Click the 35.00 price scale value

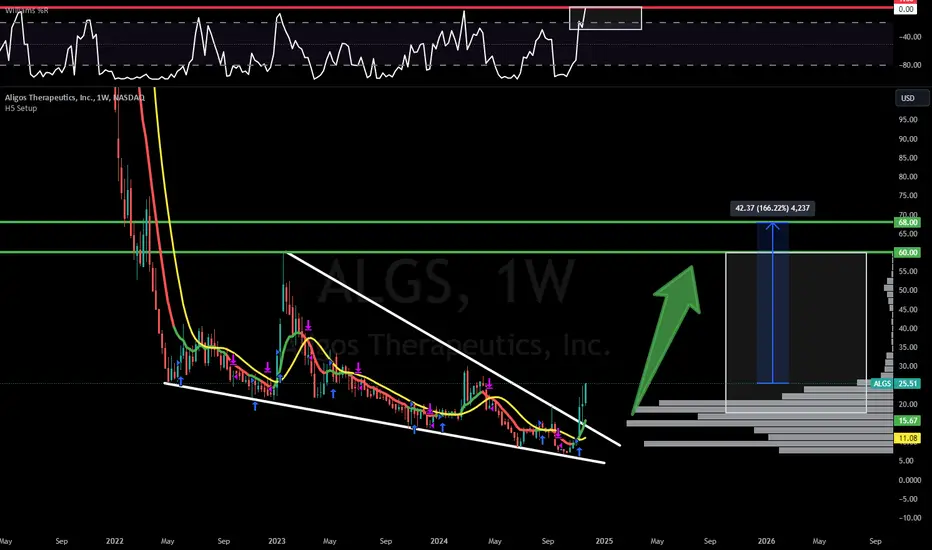click(x=908, y=347)
